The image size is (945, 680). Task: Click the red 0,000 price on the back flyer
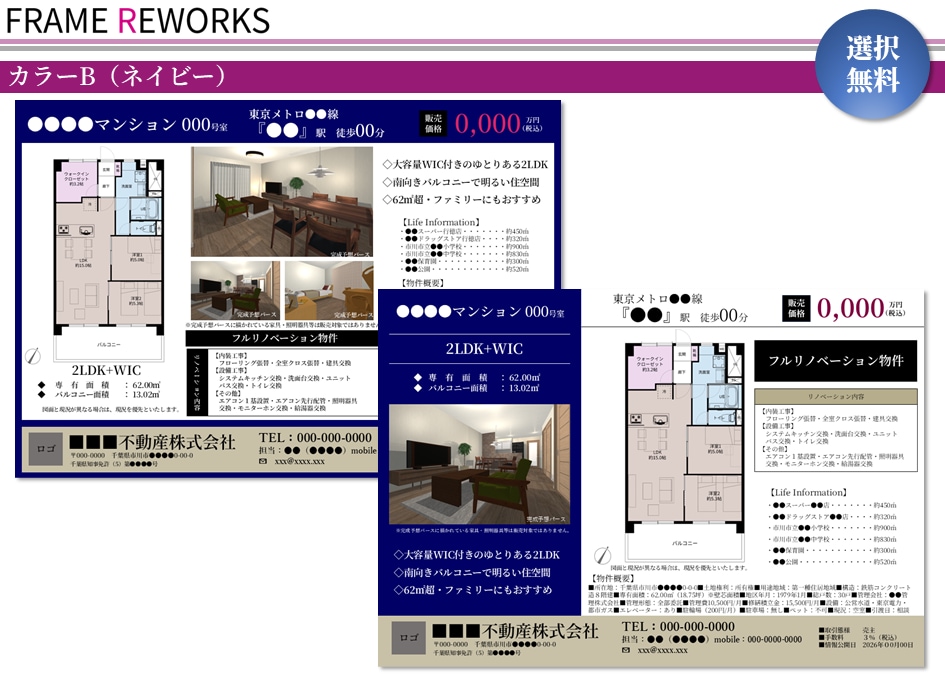click(488, 124)
